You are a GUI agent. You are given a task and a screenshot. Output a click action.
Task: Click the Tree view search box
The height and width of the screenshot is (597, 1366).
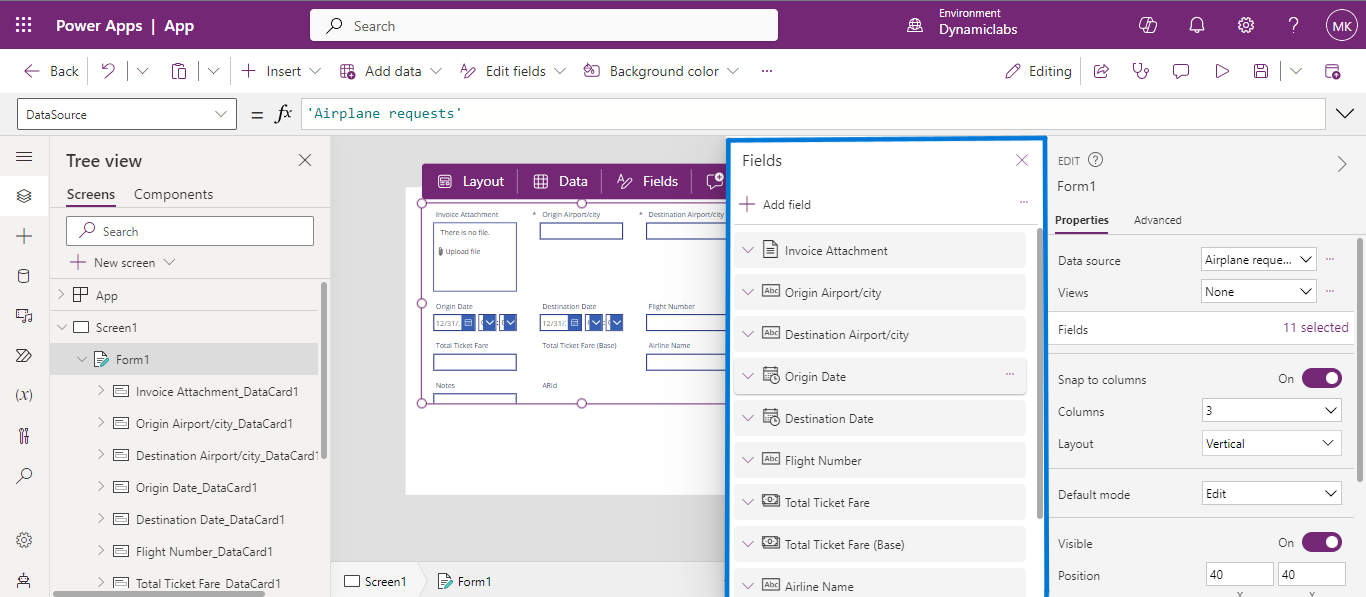coord(190,231)
